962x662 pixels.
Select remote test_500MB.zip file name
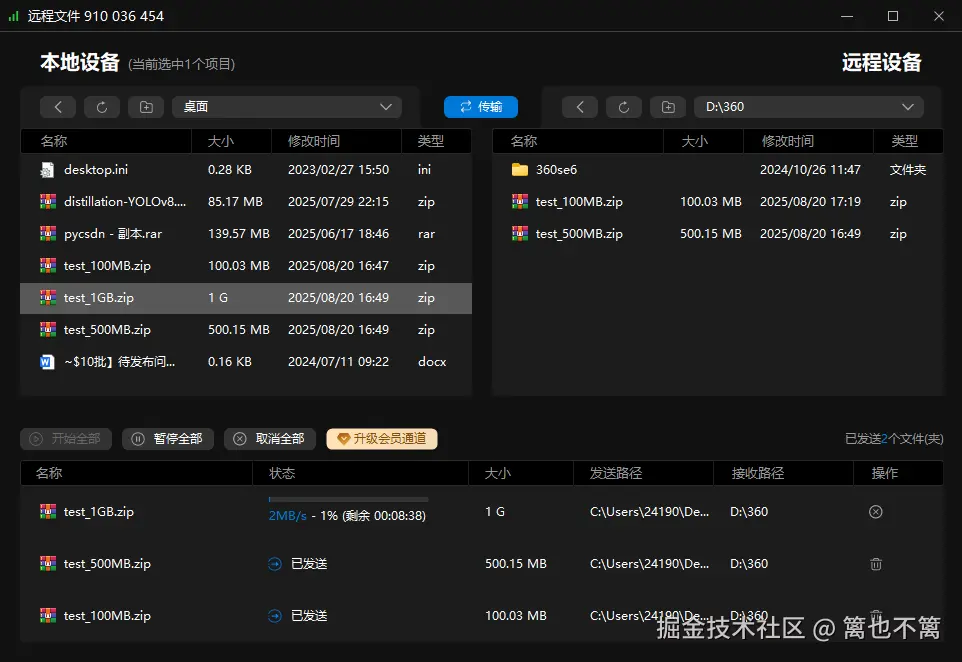[x=579, y=234]
